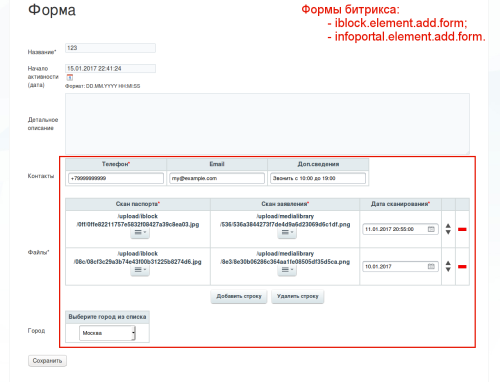The width and height of the screenshot is (500, 382).
Task: Focus the Название field containing 123
Action: coord(110,48)
